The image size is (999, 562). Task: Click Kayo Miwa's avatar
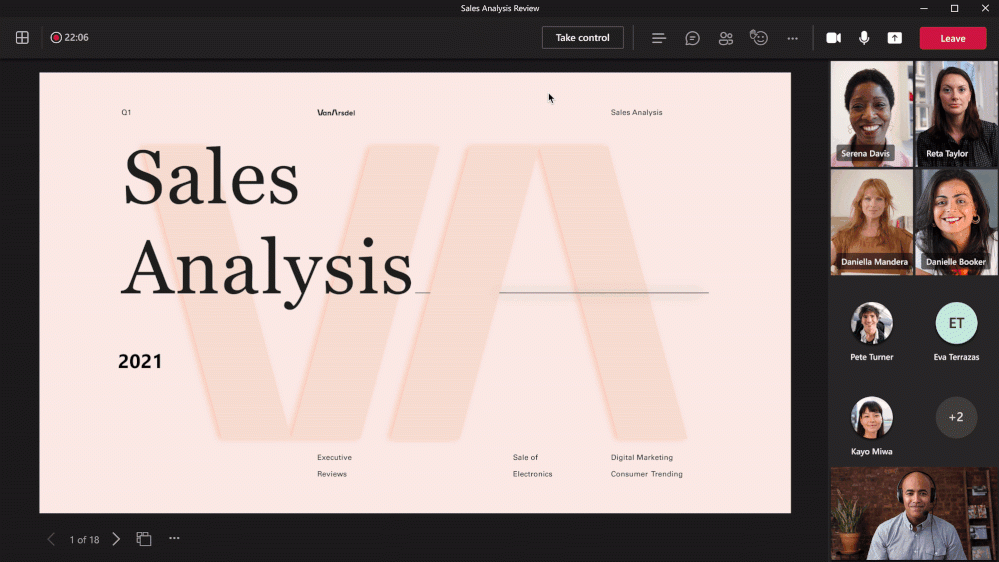(872, 417)
